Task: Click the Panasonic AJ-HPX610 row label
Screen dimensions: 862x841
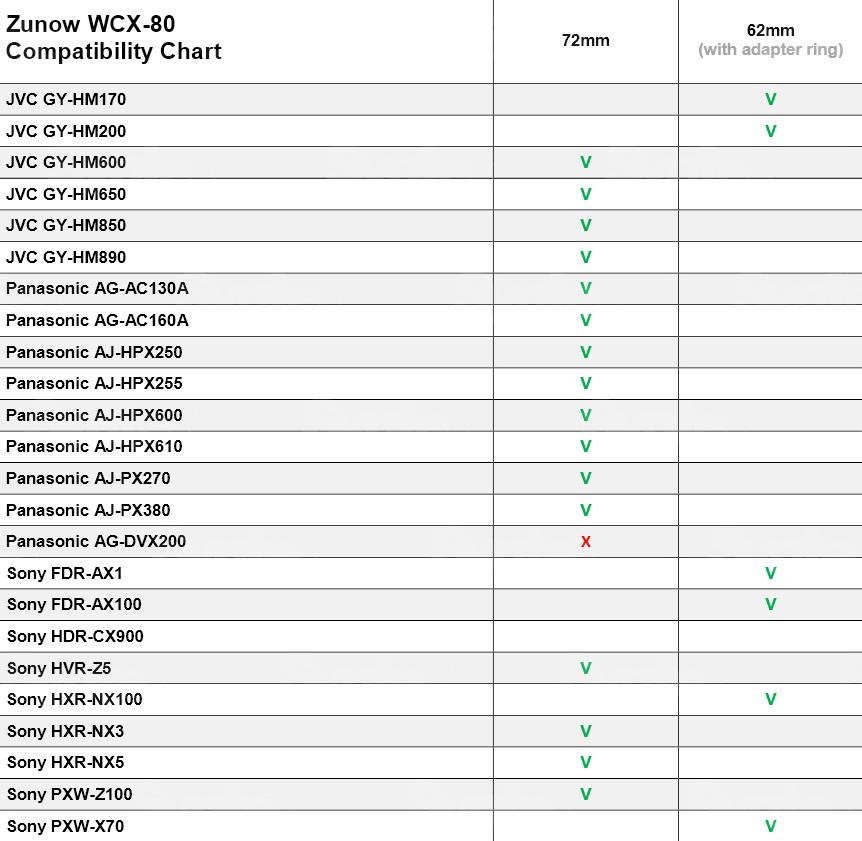Action: (94, 447)
